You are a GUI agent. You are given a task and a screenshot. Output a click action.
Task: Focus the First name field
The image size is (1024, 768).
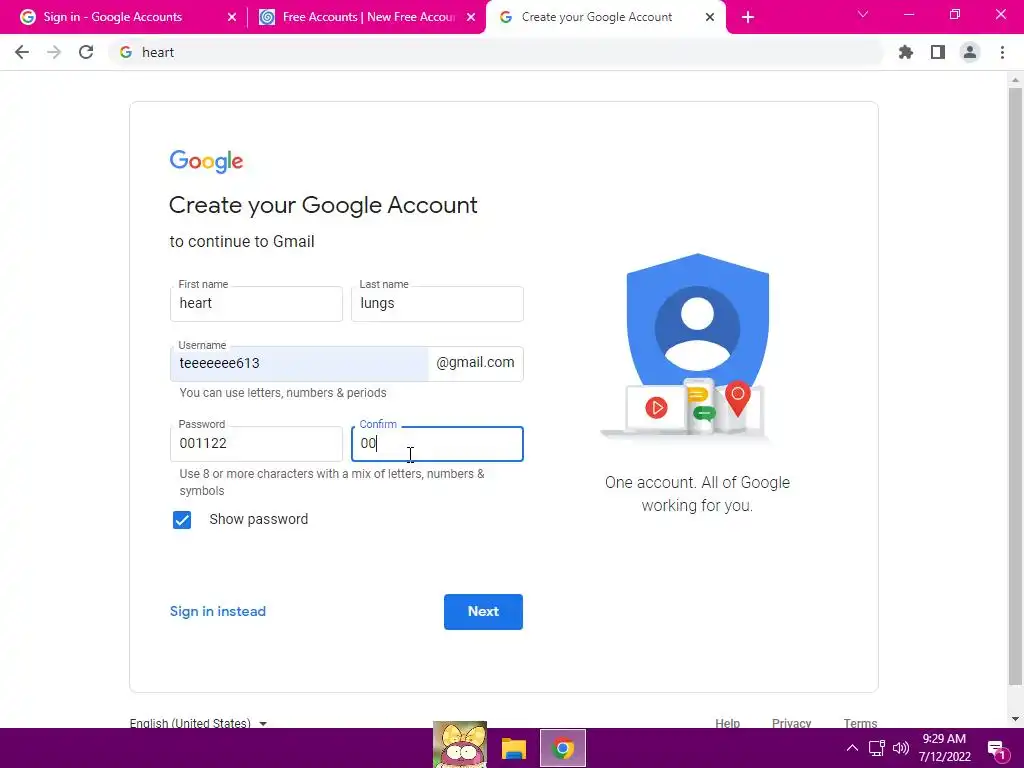pos(256,304)
